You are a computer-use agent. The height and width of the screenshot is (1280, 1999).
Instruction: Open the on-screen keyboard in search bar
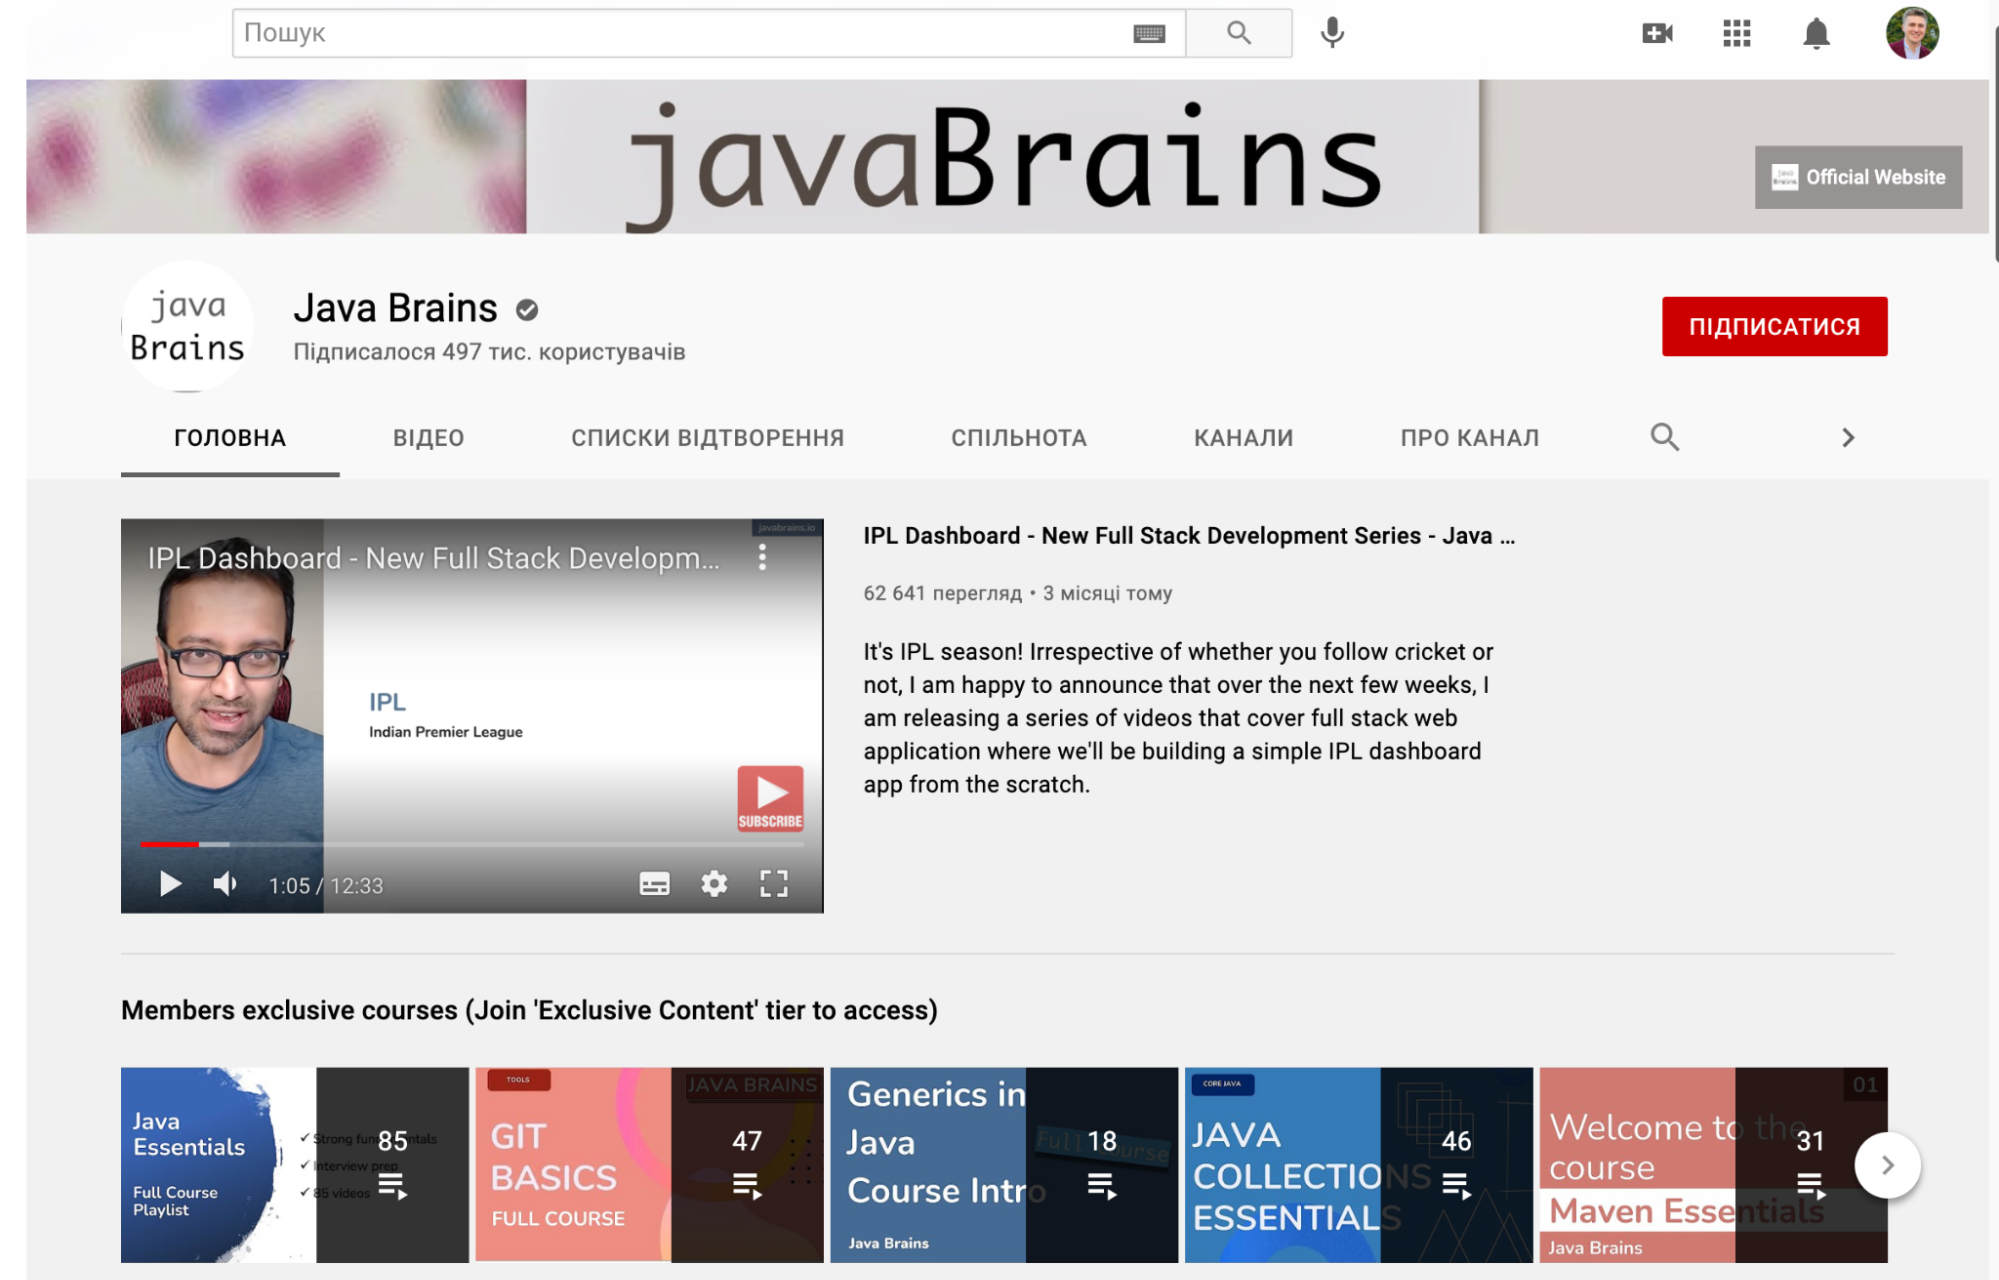[x=1149, y=34]
